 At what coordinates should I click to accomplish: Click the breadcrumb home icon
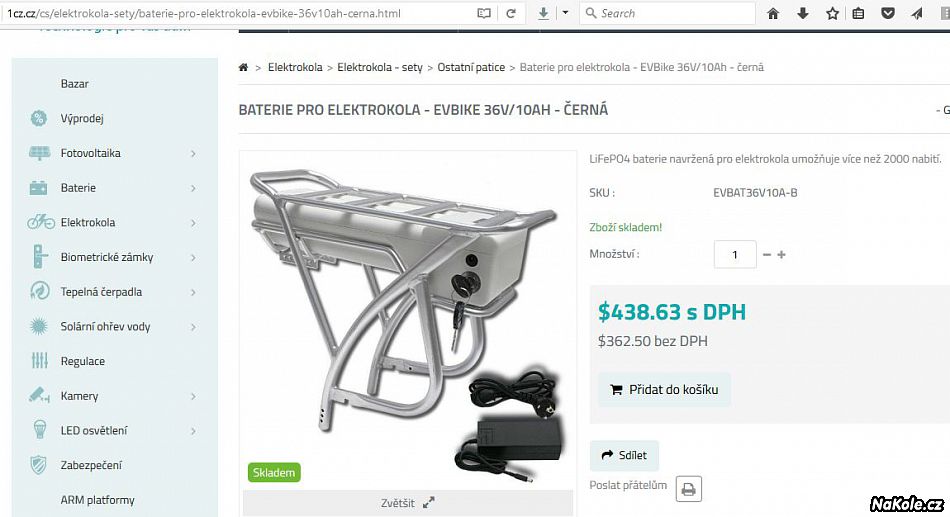point(243,67)
